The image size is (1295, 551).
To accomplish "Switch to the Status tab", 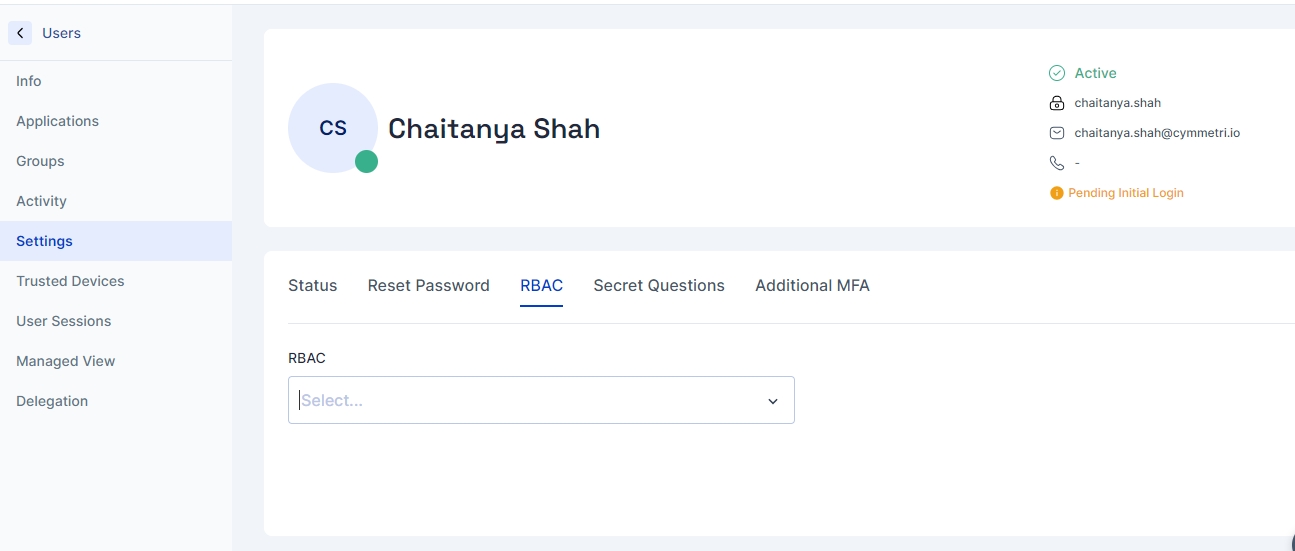I will coord(312,286).
